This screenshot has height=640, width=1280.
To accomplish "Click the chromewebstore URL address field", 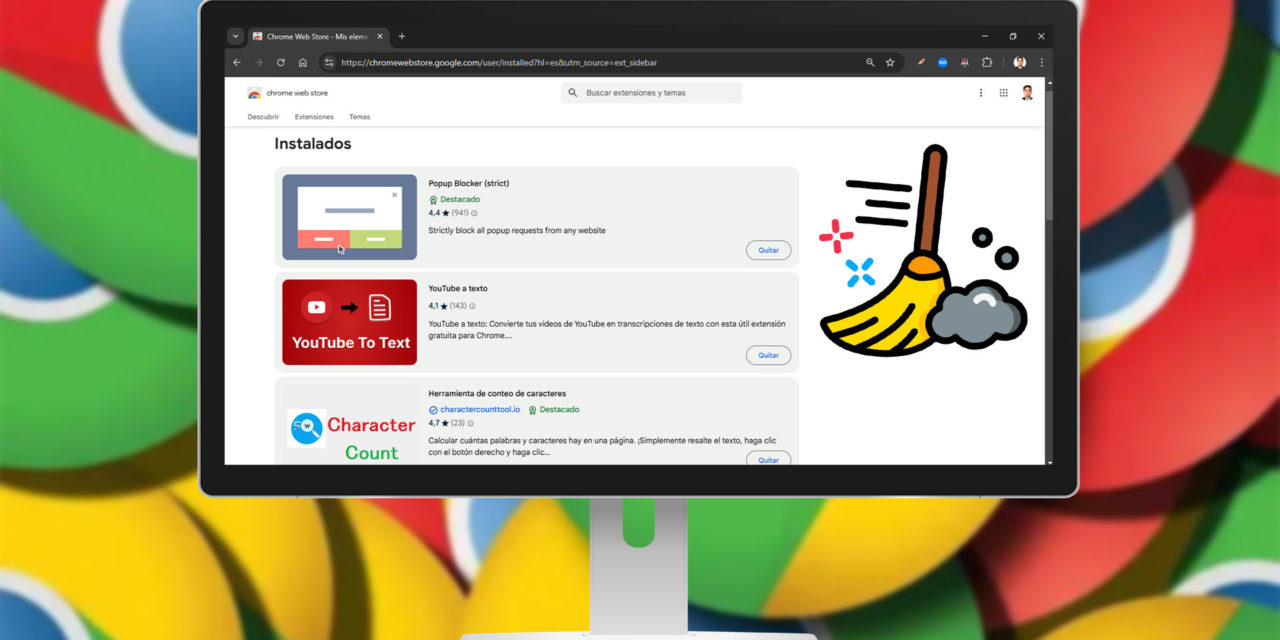I will coord(610,62).
